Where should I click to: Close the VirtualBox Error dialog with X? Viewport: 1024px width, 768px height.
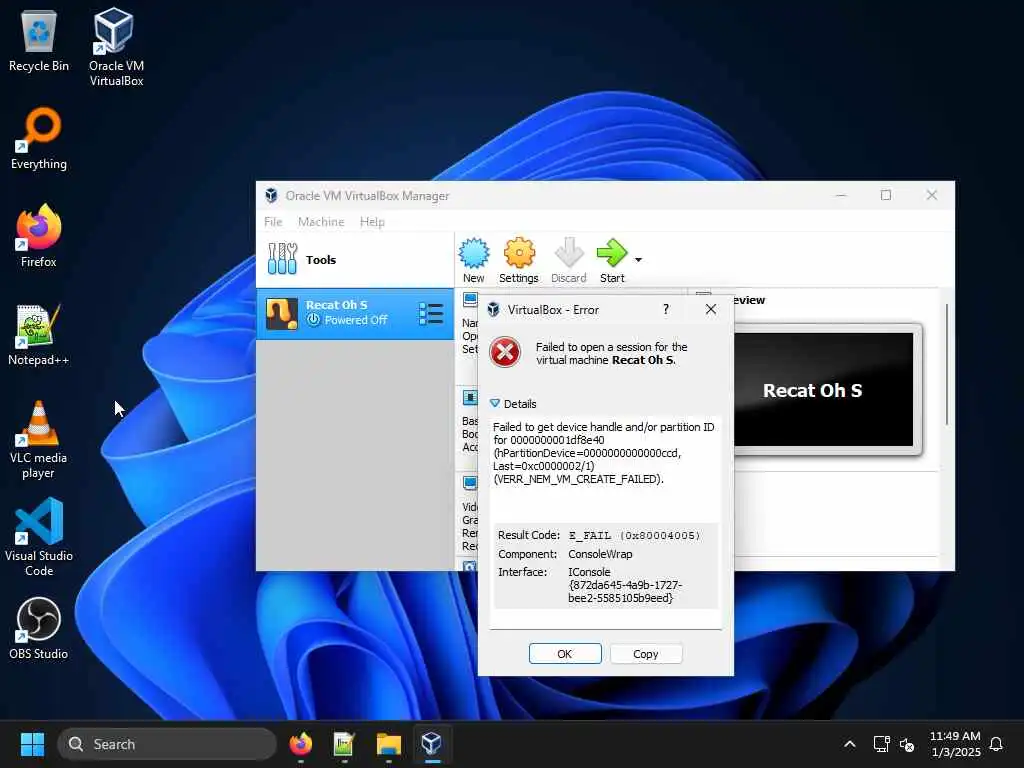(x=711, y=310)
